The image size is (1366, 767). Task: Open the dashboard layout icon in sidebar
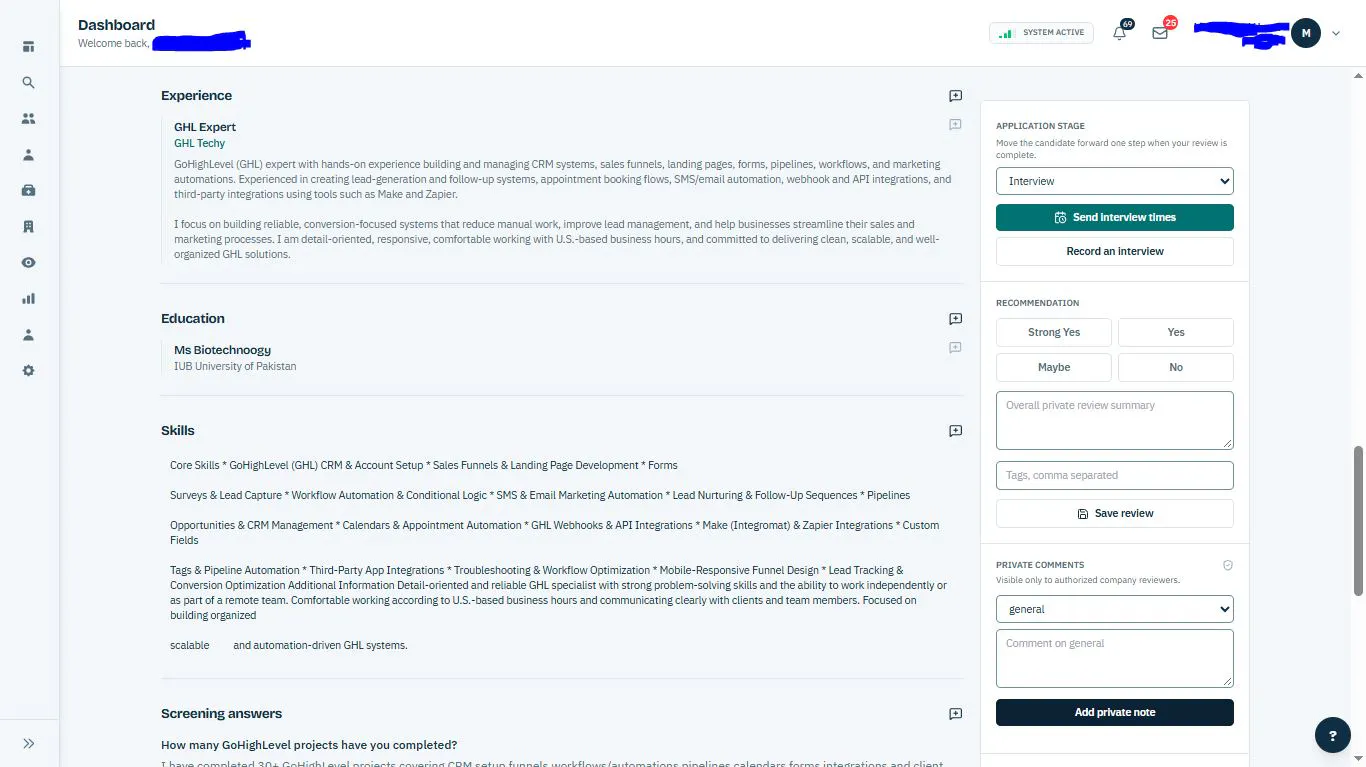[x=28, y=46]
